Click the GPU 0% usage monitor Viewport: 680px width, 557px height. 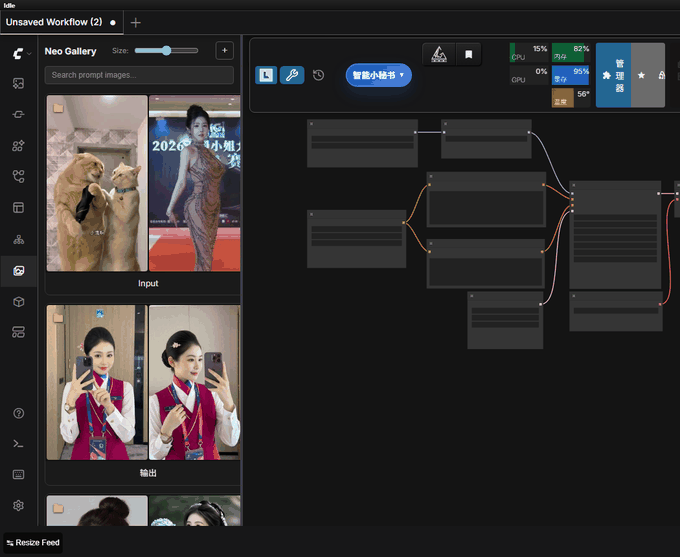click(x=529, y=75)
